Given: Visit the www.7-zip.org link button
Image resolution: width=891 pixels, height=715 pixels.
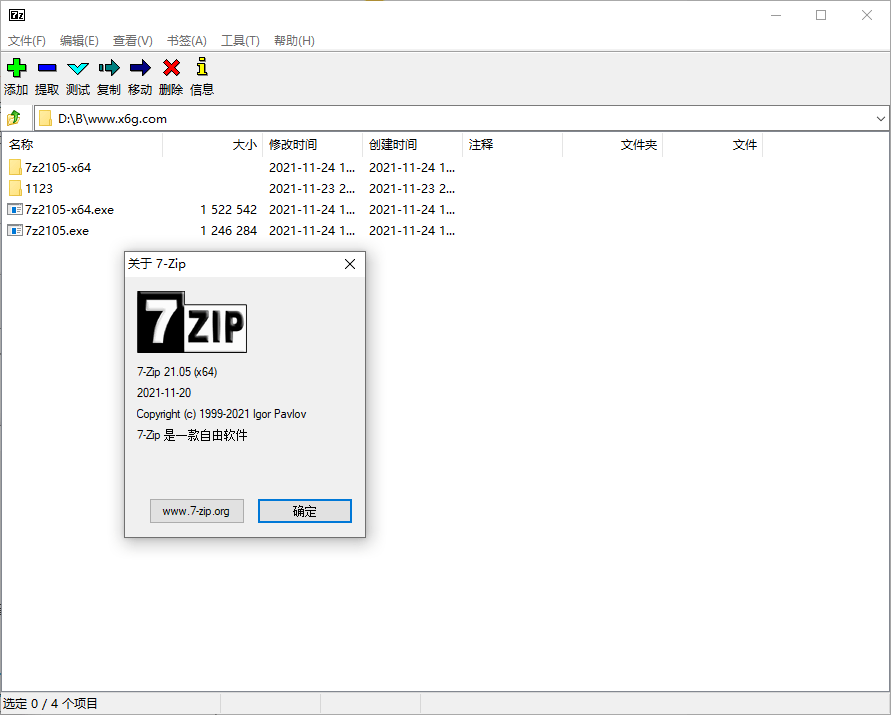Looking at the screenshot, I should pyautogui.click(x=196, y=511).
